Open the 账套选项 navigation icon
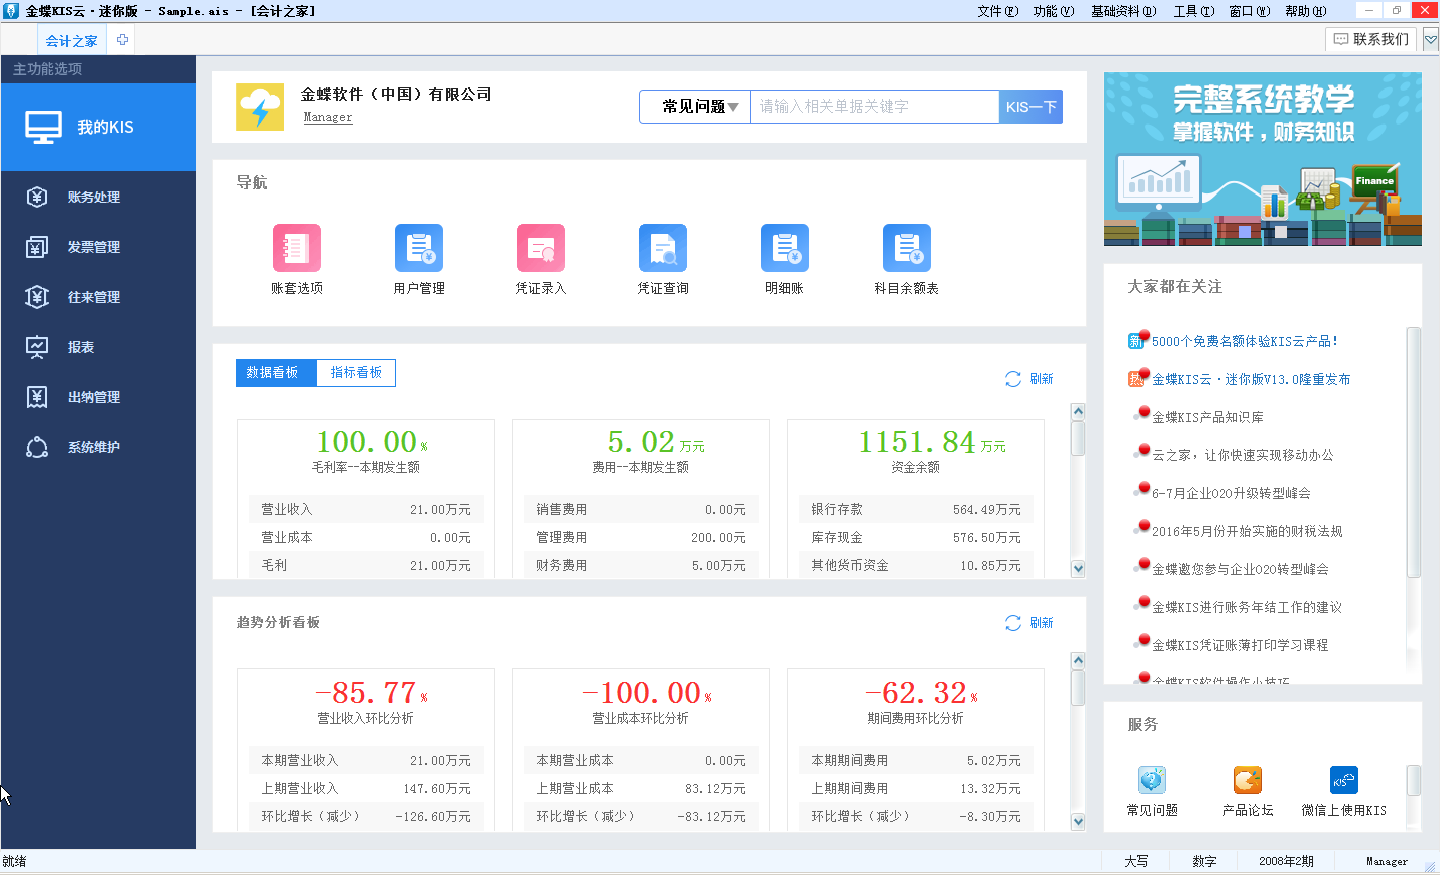 297,248
